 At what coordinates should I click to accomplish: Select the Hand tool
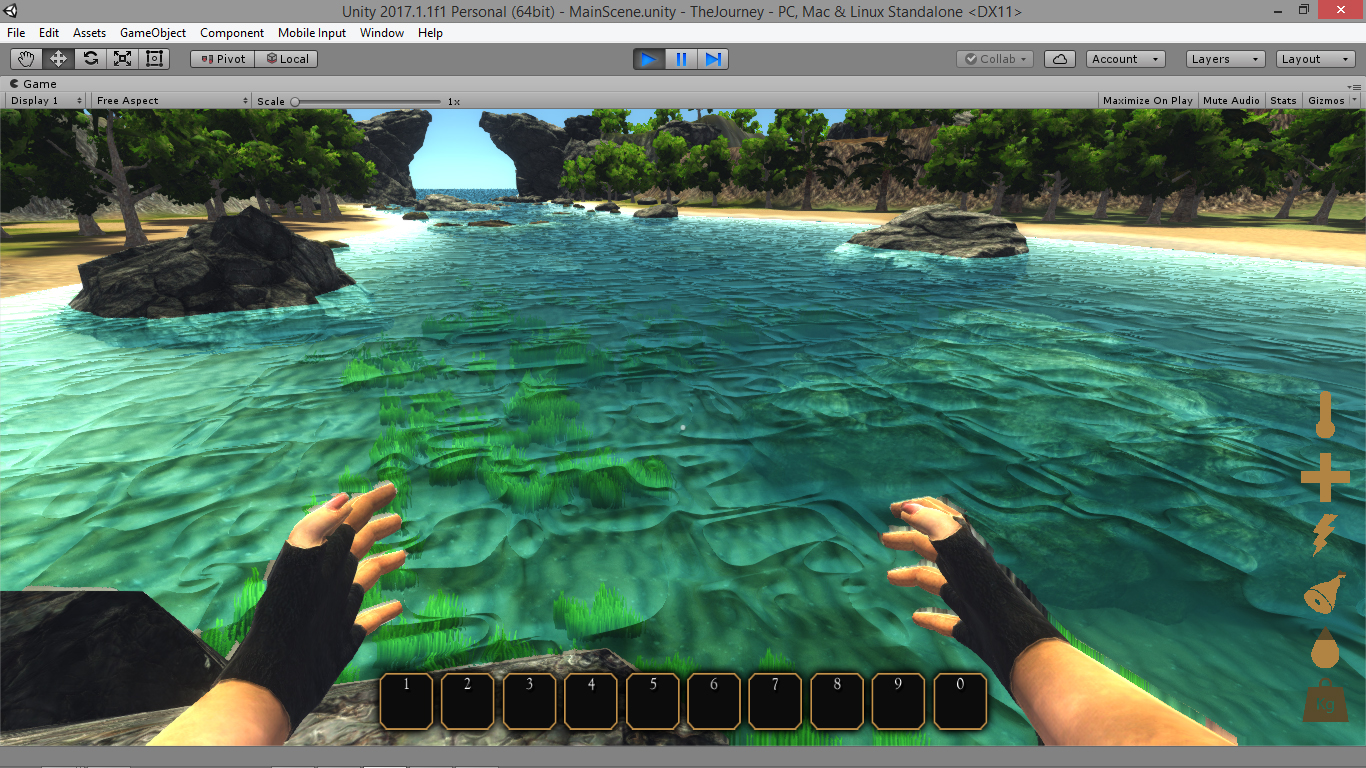[x=26, y=59]
